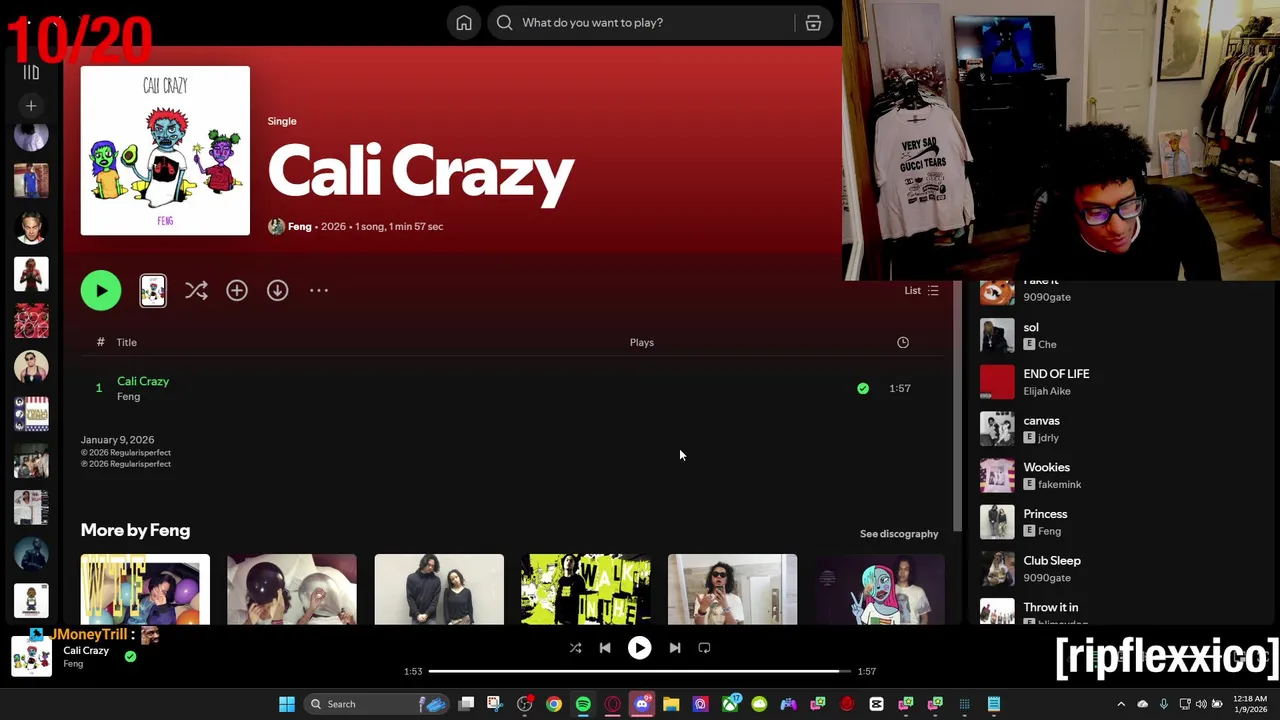Click the Plays column header
The width and height of the screenshot is (1280, 720).
coord(642,342)
